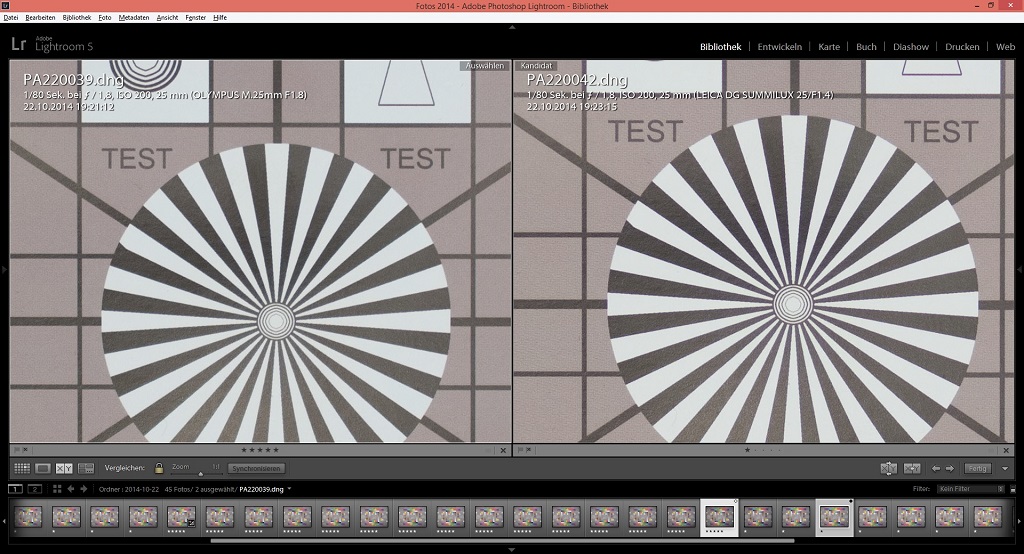Click the Swap select and candidate icon
Viewport: 1024px width, 554px height.
pos(887,468)
